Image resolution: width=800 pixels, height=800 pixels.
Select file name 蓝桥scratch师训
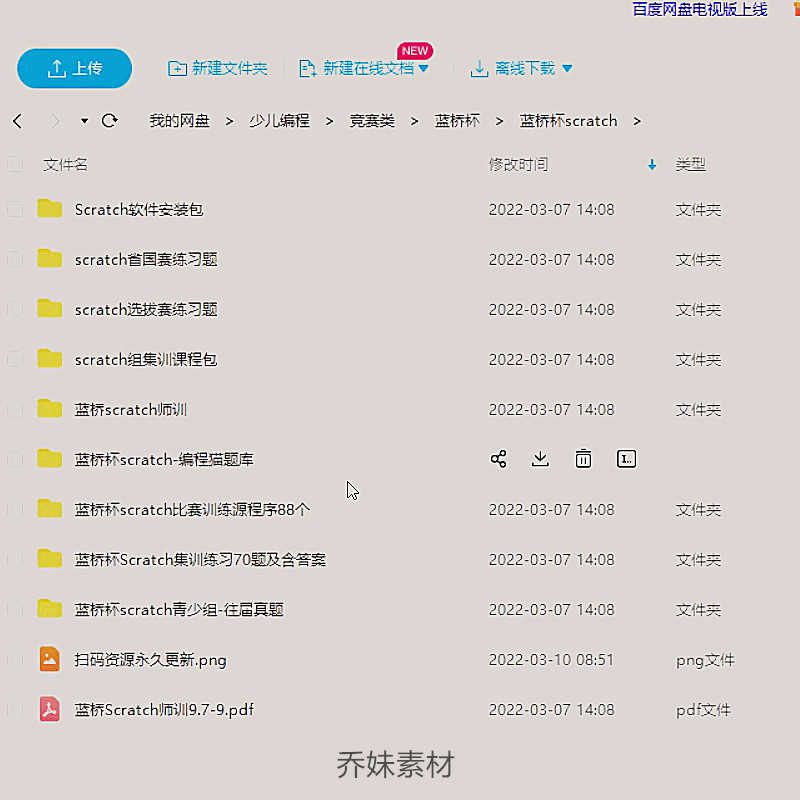coord(131,410)
